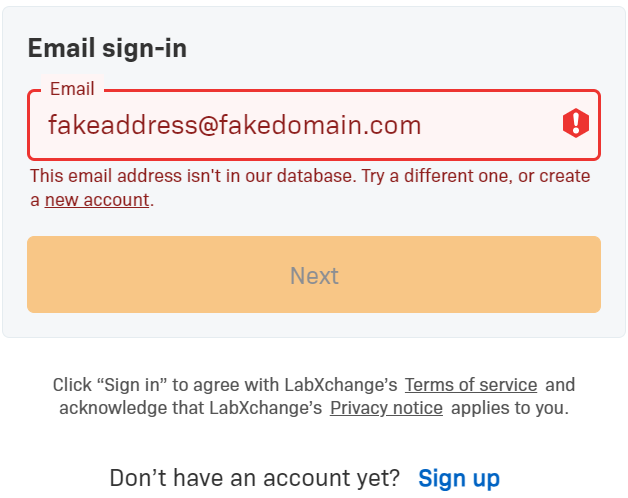Click the blue Sign up link
This screenshot has height=498, width=628.
pyautogui.click(x=459, y=478)
